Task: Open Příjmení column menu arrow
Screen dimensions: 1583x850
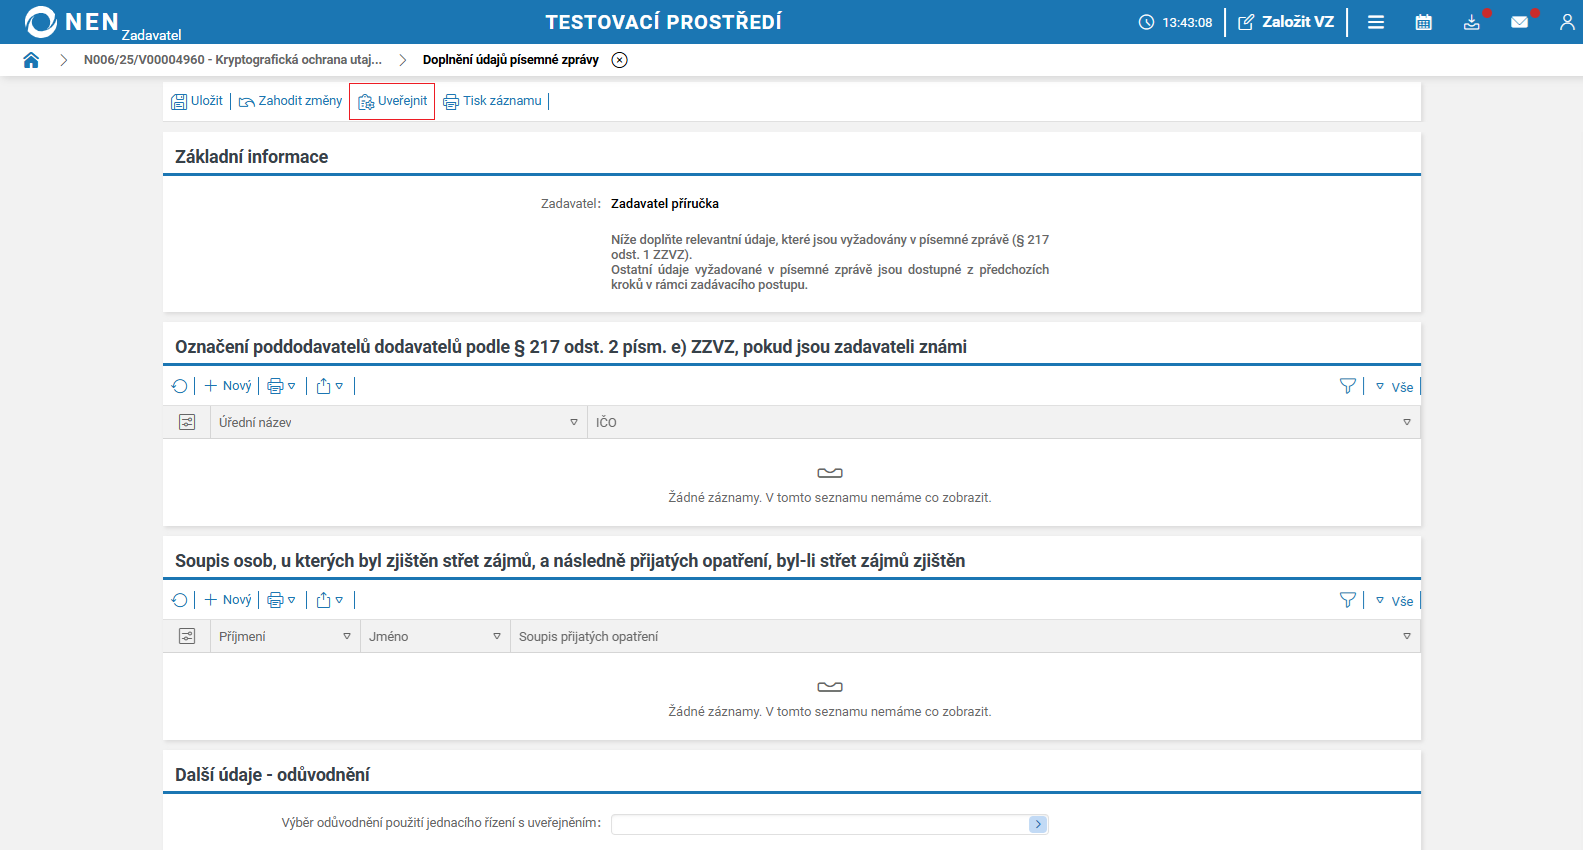Action: click(x=347, y=636)
